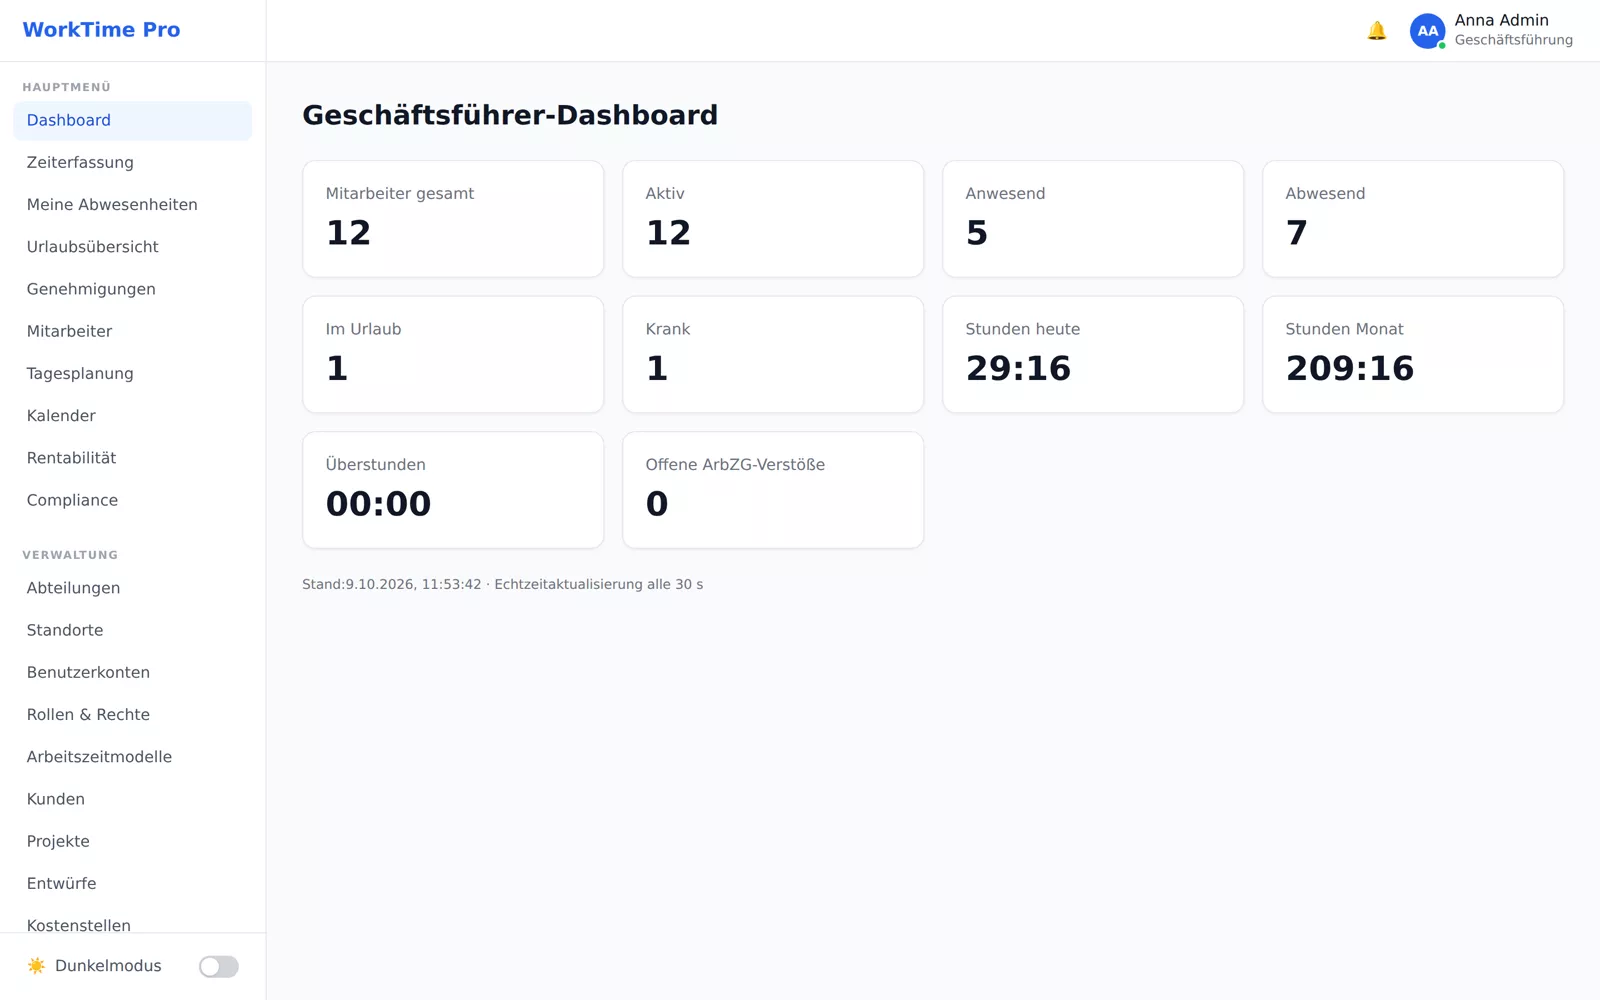Open the Compliance section

pyautogui.click(x=132, y=500)
